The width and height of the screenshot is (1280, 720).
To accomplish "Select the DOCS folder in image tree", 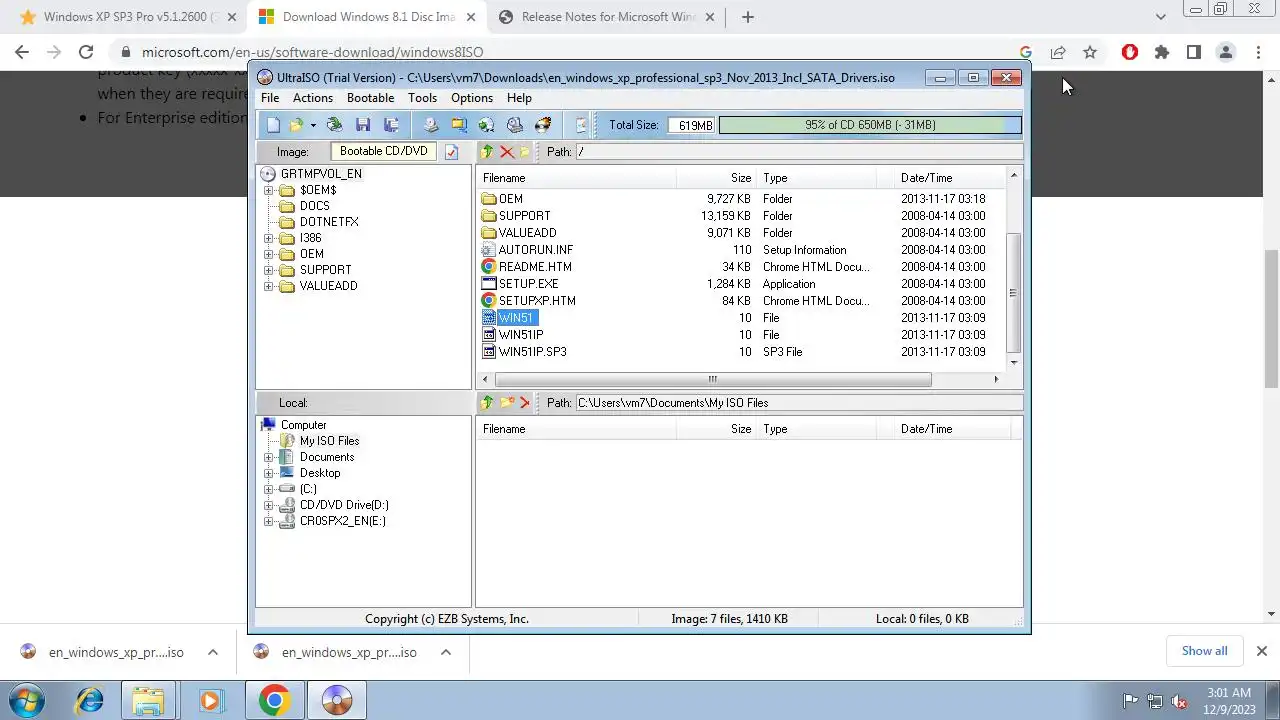I will (314, 206).
